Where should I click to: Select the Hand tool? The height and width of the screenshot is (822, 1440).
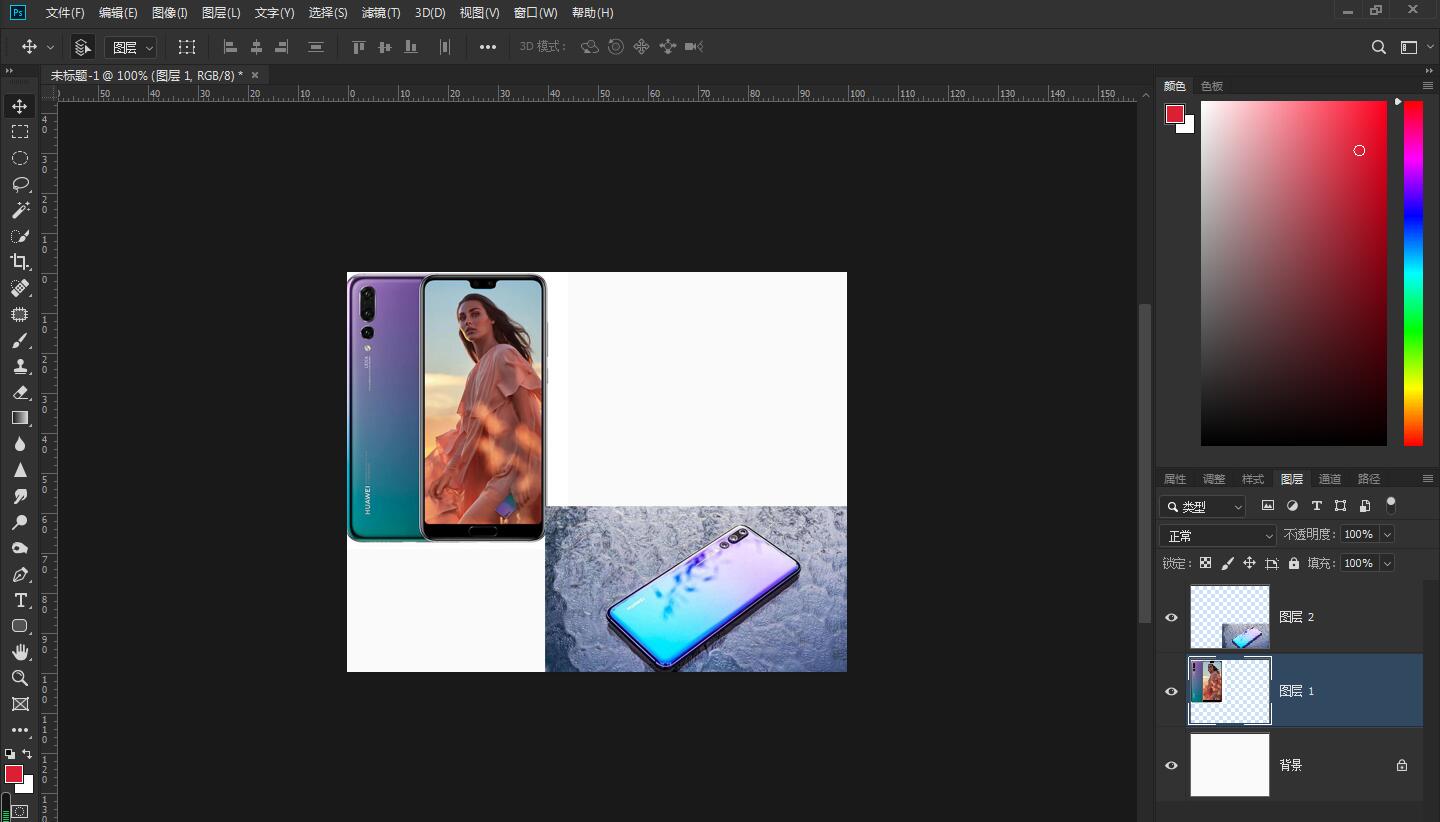point(20,652)
